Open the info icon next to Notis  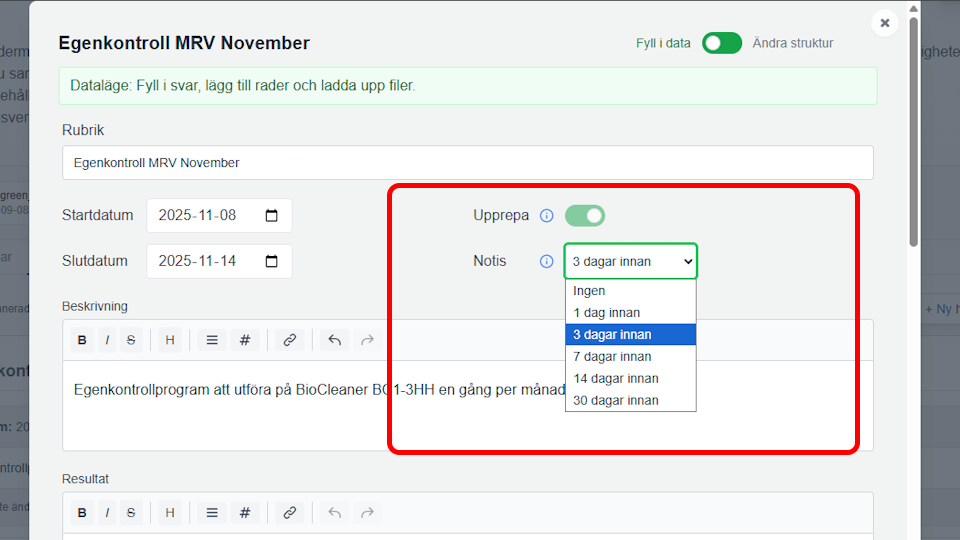point(547,261)
